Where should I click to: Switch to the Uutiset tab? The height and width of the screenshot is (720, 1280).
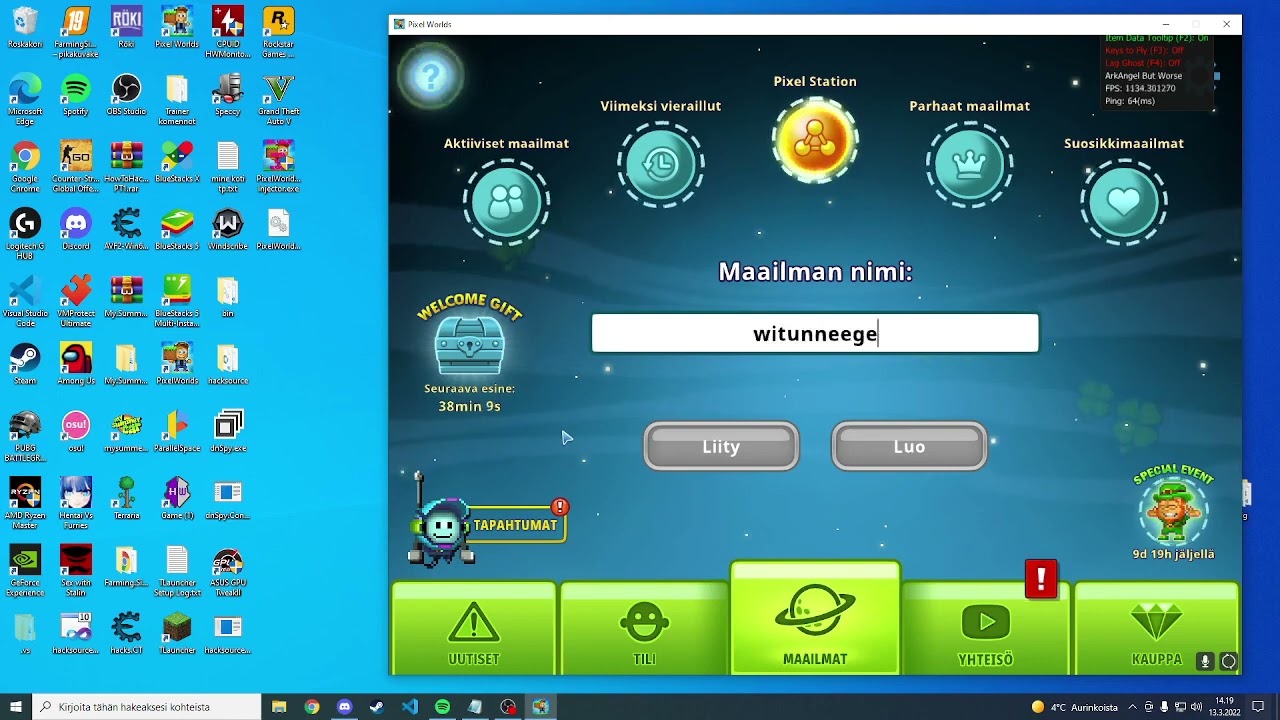click(x=473, y=628)
